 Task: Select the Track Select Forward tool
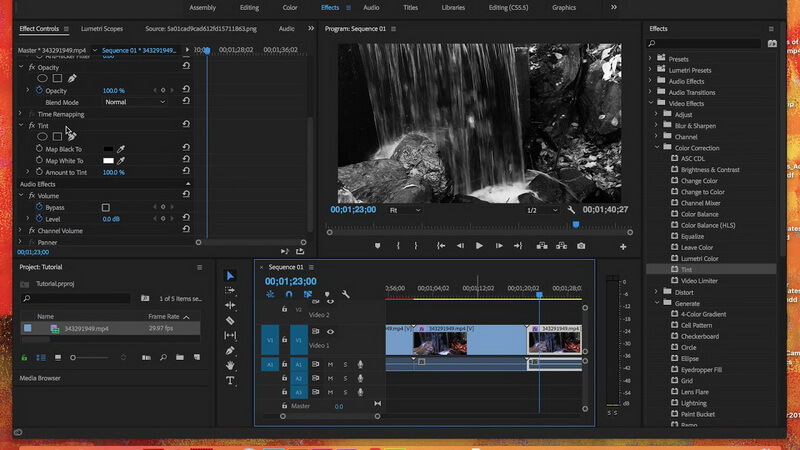pos(230,290)
